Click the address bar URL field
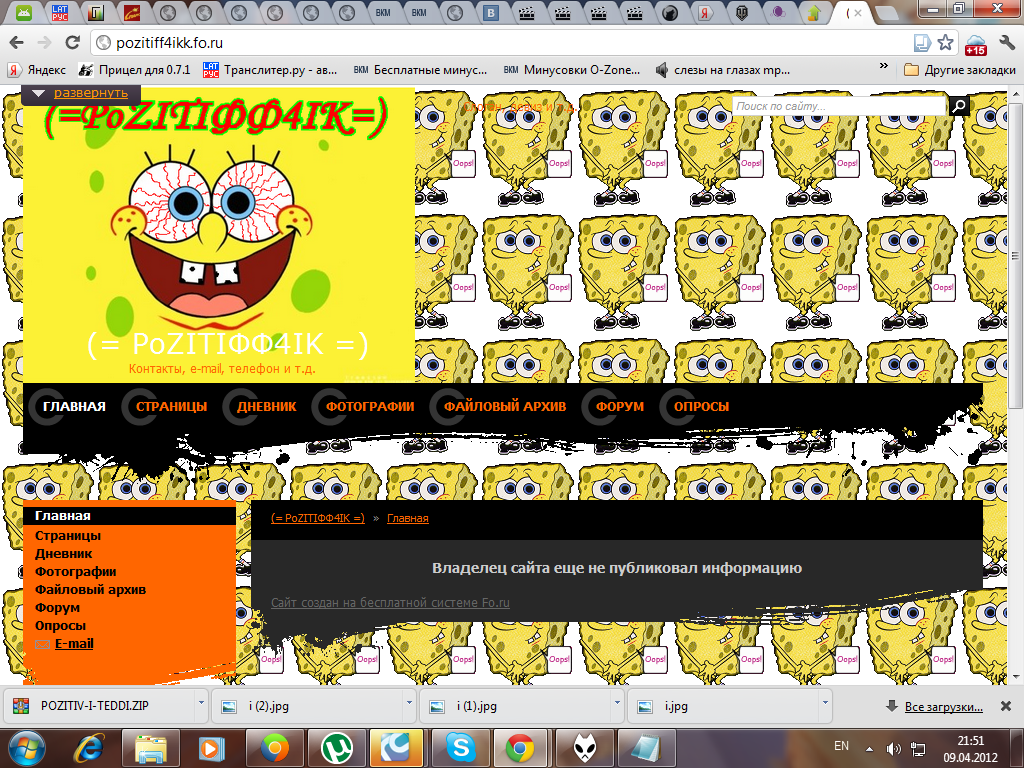 tap(503, 43)
